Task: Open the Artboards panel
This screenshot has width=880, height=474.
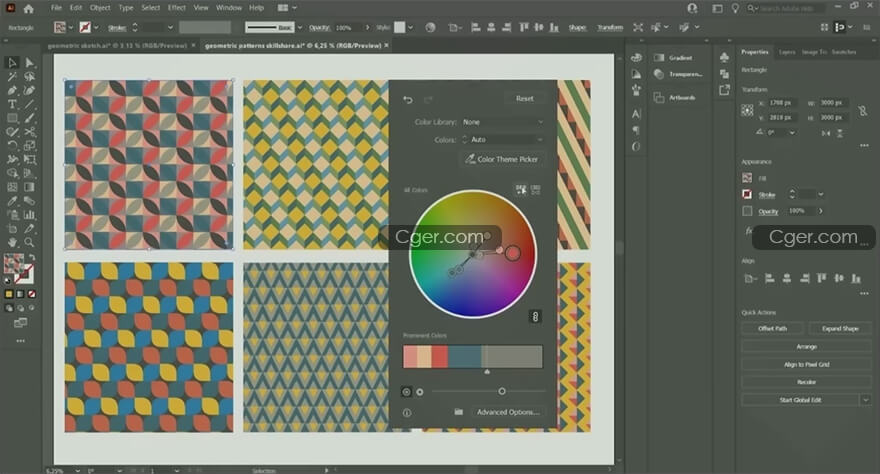Action: pos(680,97)
